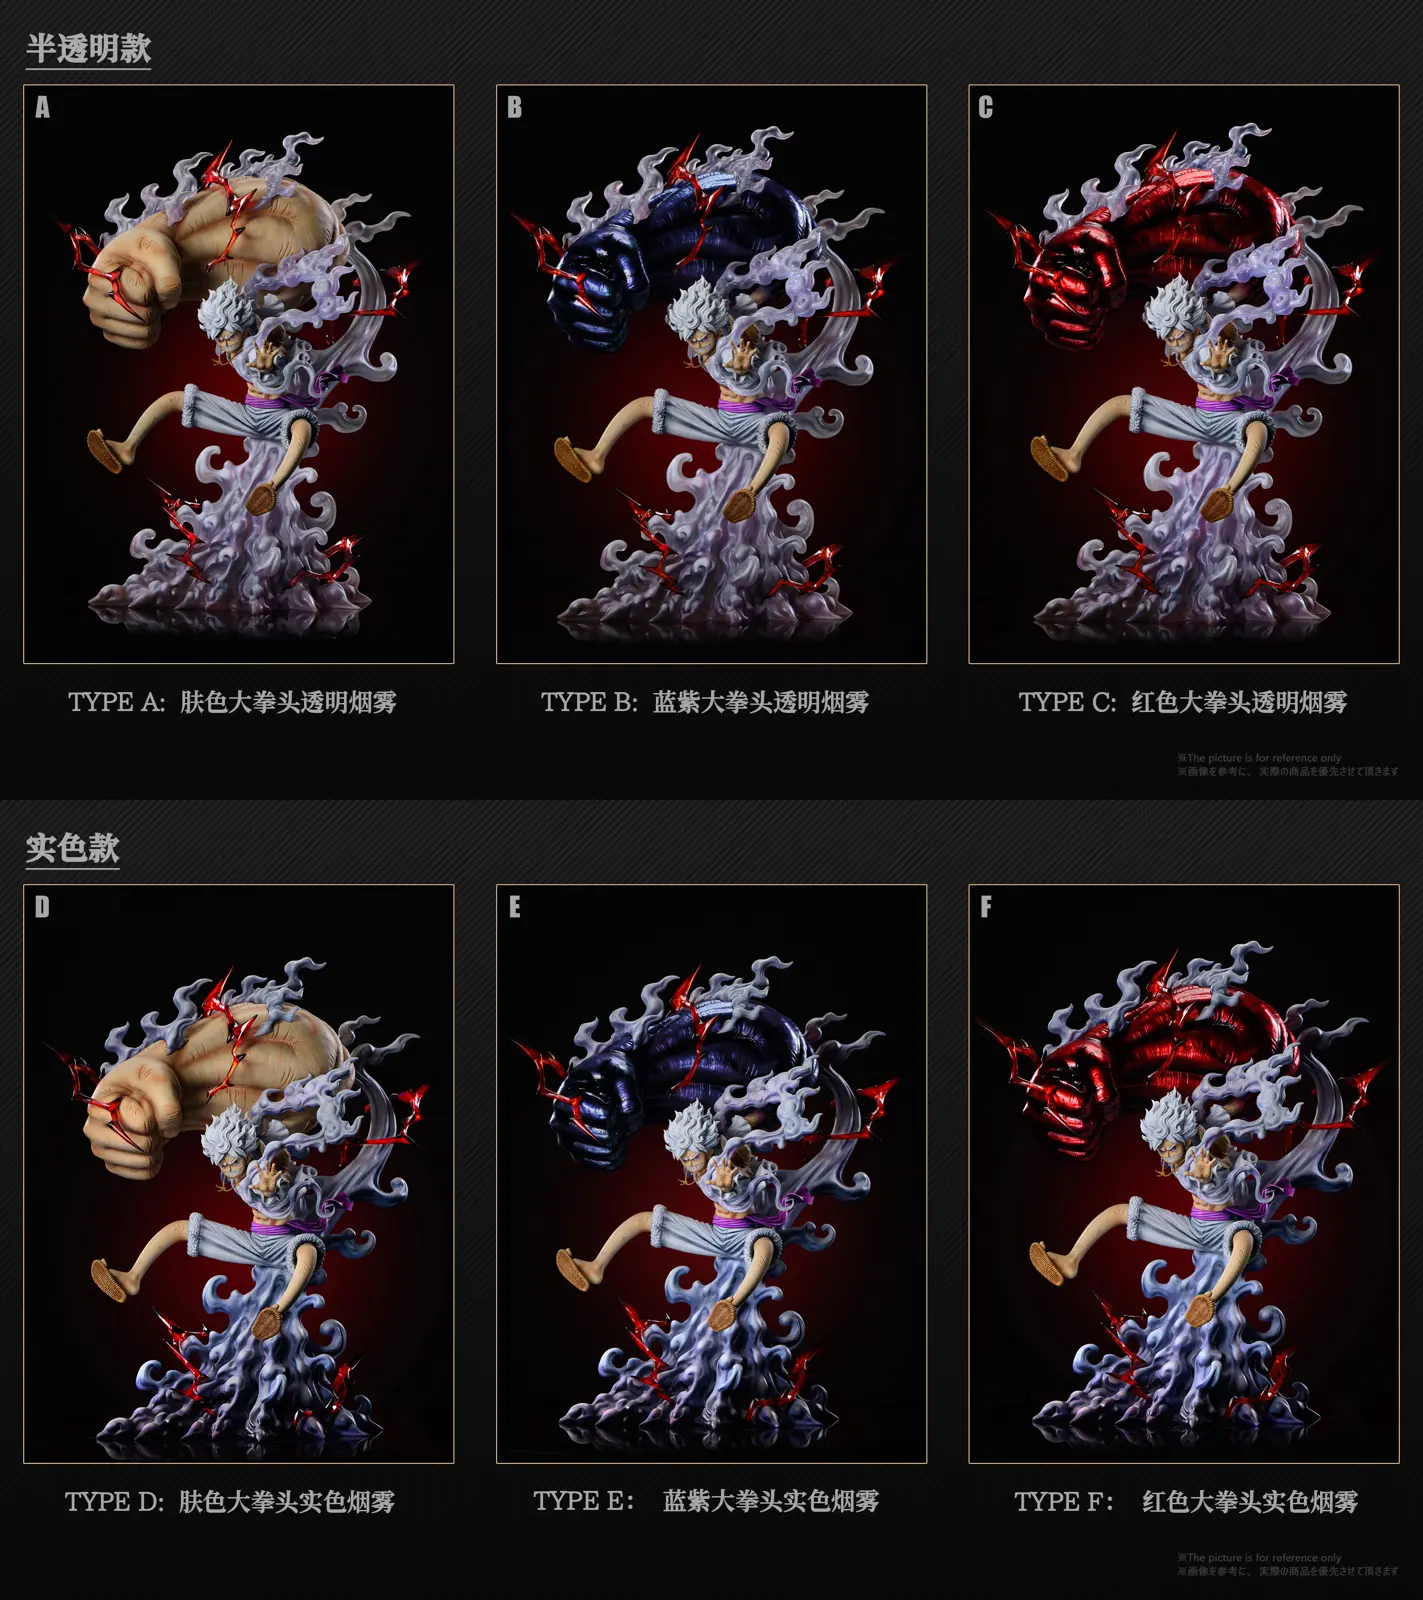Open the Type C red fist thumbnail
The height and width of the screenshot is (1600, 1423).
(1184, 374)
